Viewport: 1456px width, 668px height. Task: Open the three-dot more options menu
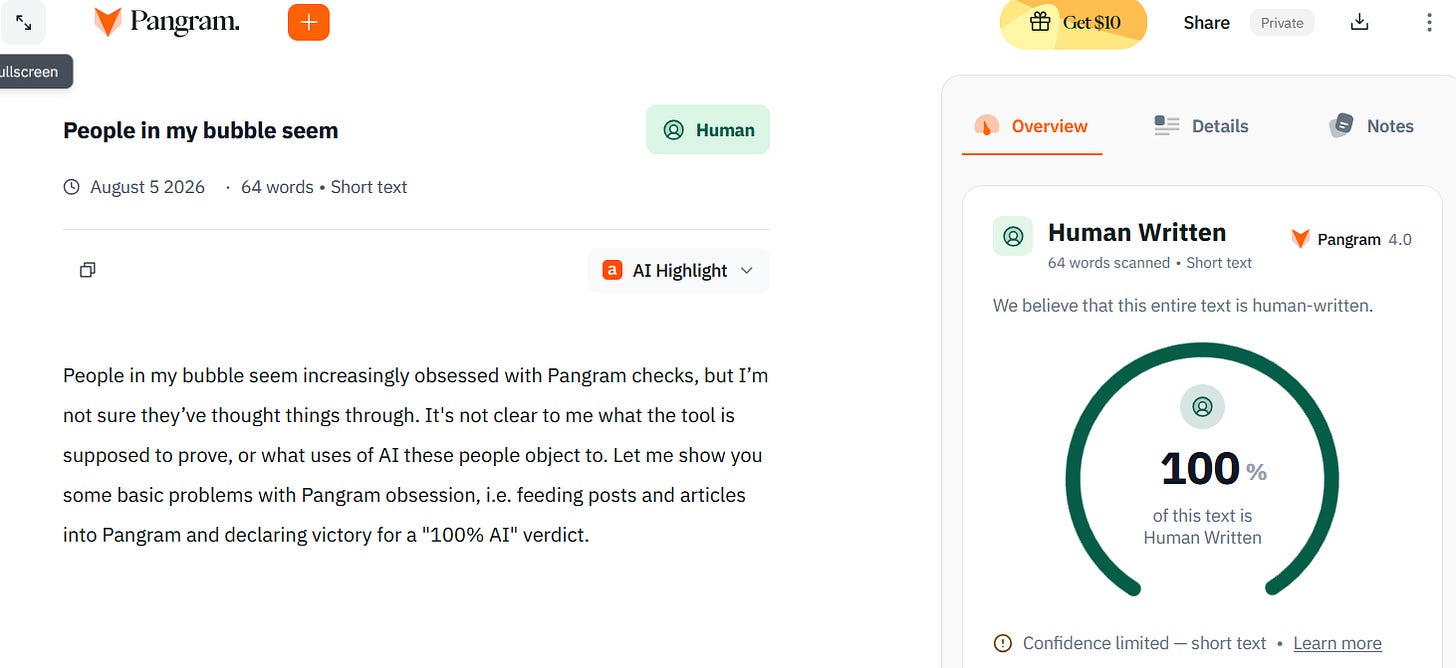coord(1428,22)
